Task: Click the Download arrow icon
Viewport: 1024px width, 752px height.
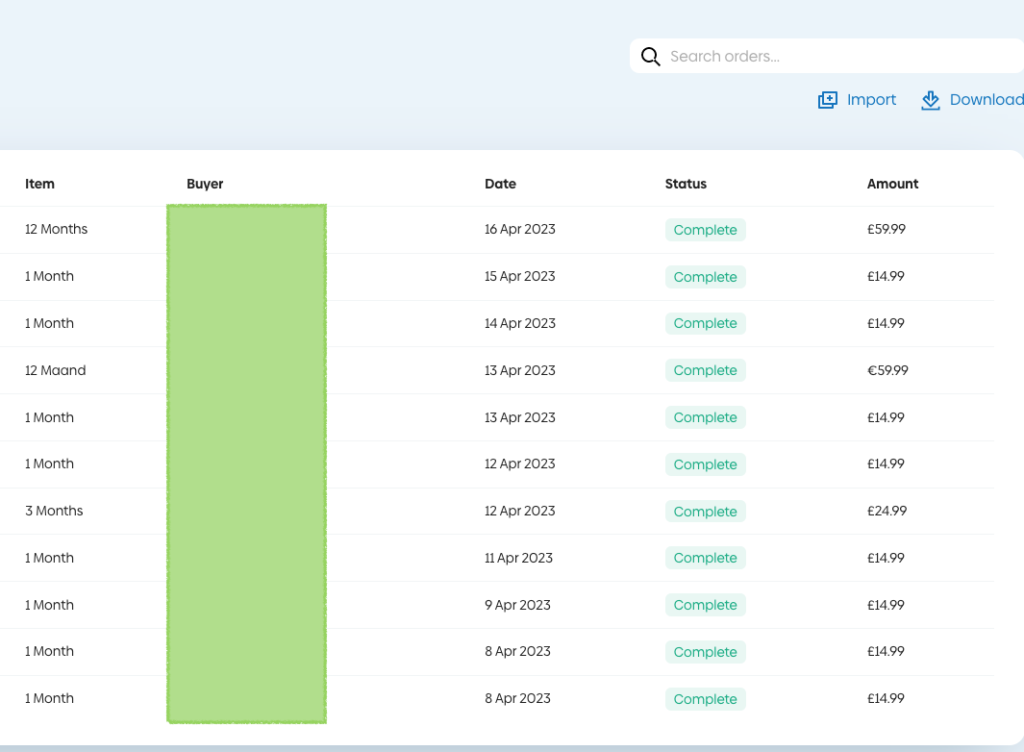Action: (930, 100)
